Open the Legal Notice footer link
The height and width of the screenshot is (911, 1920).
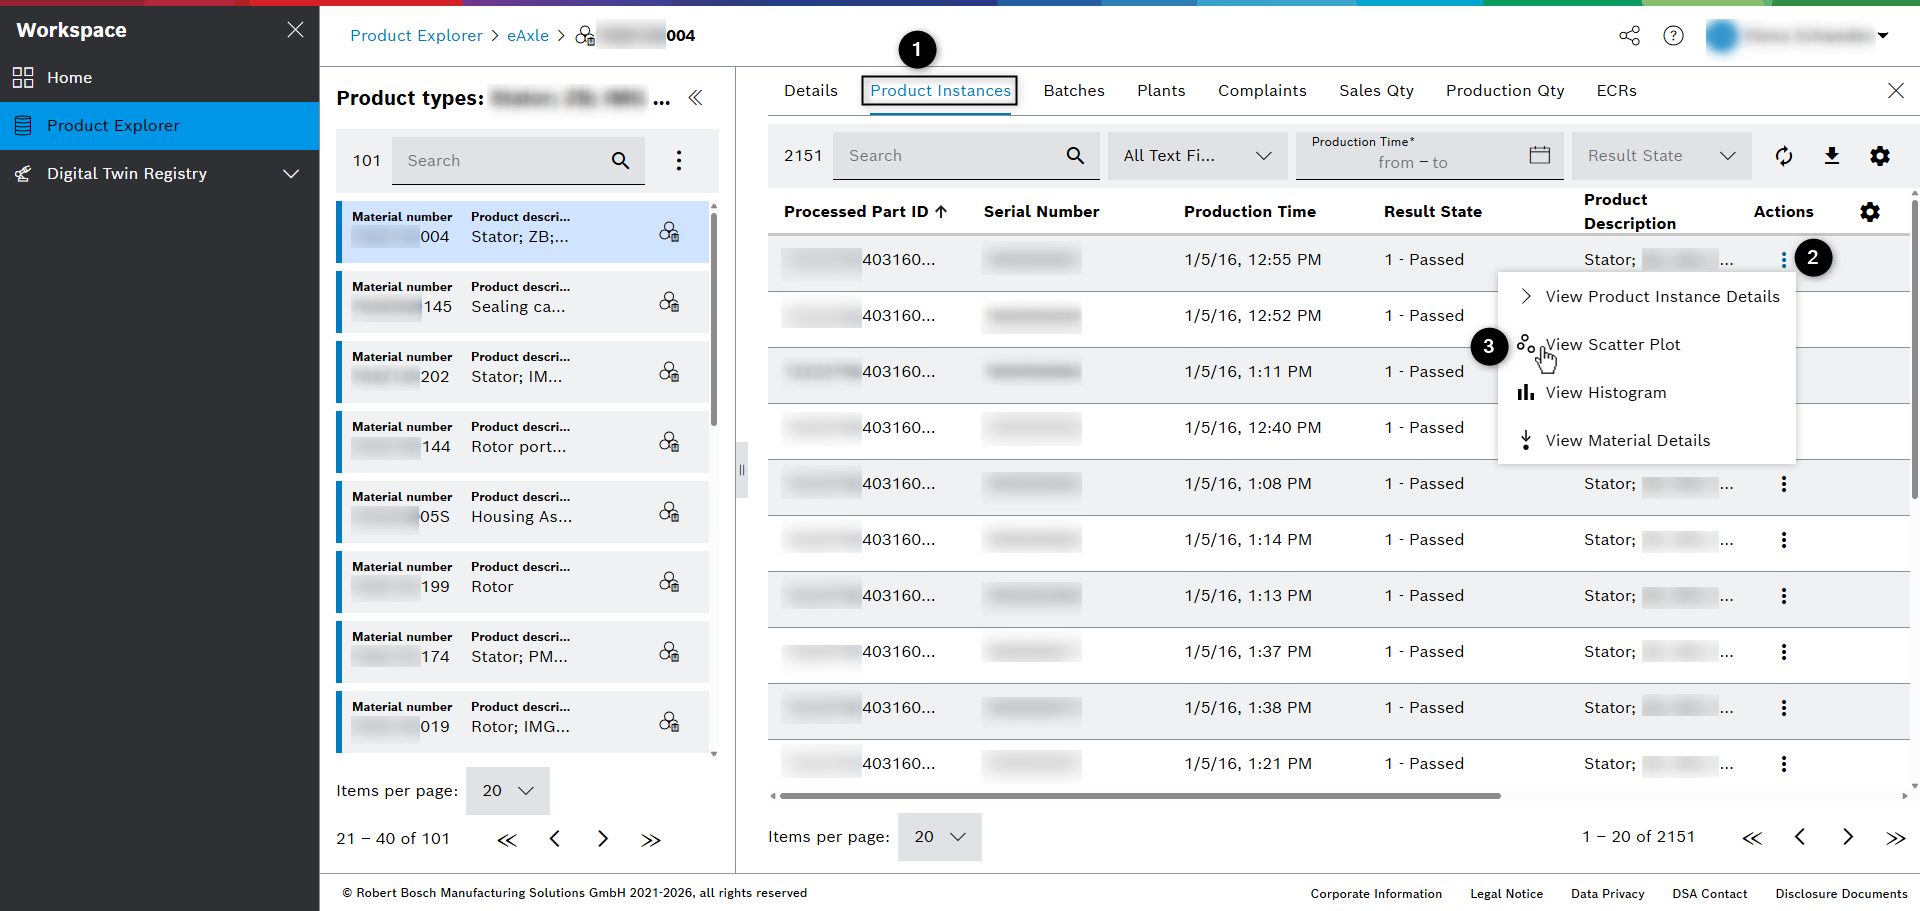[1506, 894]
